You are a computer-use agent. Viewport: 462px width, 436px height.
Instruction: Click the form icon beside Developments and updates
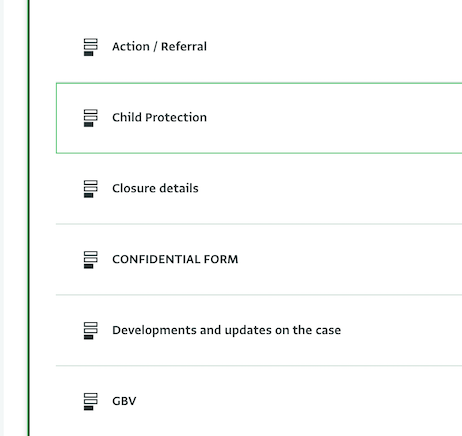point(90,331)
